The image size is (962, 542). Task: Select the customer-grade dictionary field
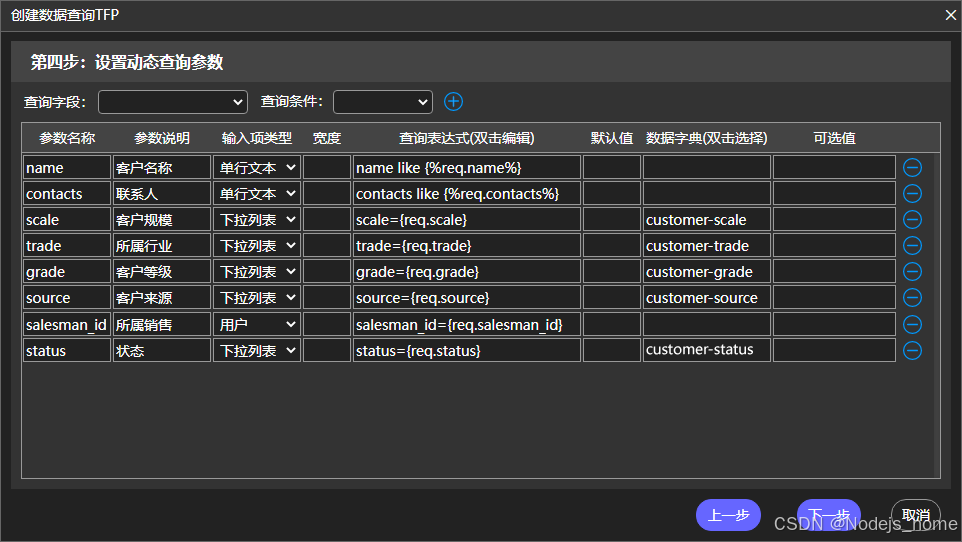pos(707,272)
